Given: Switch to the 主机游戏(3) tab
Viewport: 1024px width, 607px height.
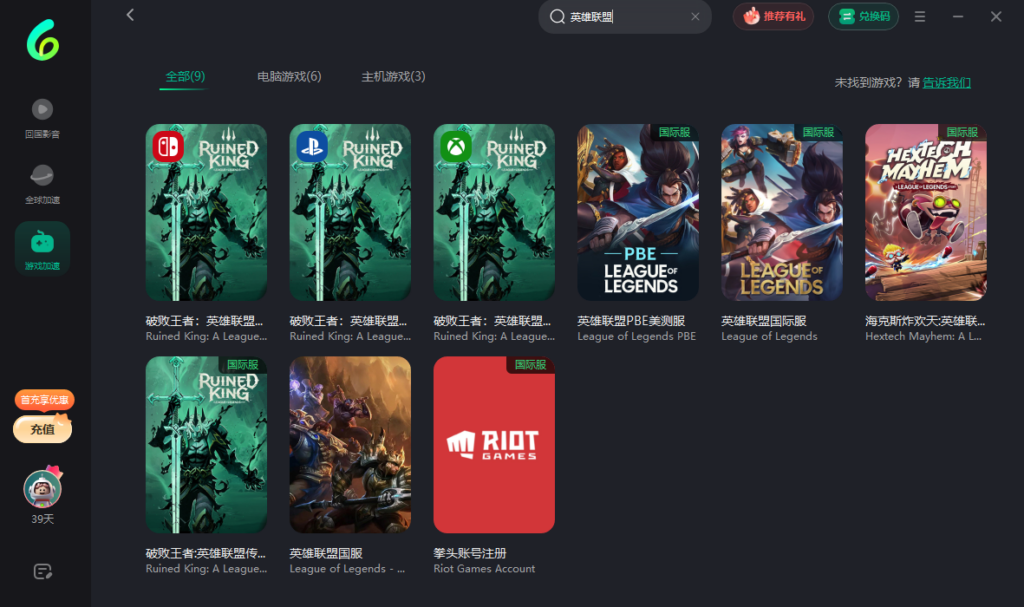Looking at the screenshot, I should pos(393,77).
